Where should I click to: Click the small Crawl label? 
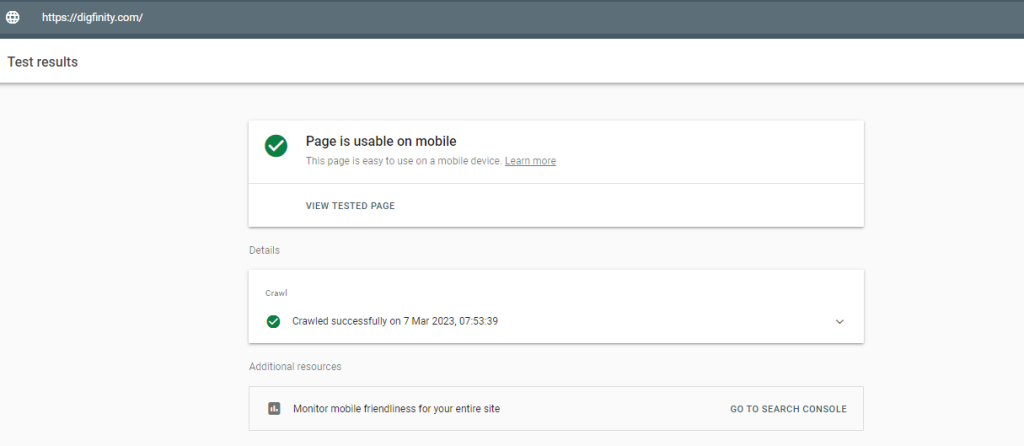coord(276,293)
